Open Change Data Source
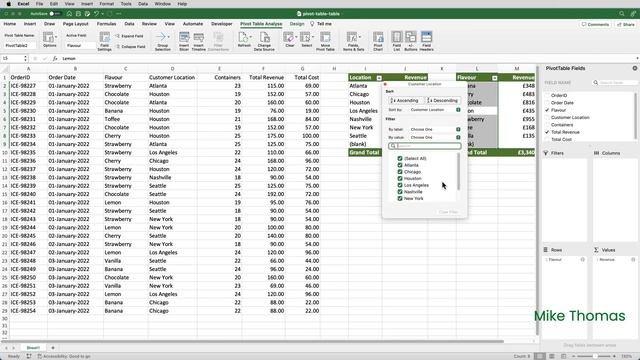This screenshot has height=360, width=640. [x=264, y=41]
